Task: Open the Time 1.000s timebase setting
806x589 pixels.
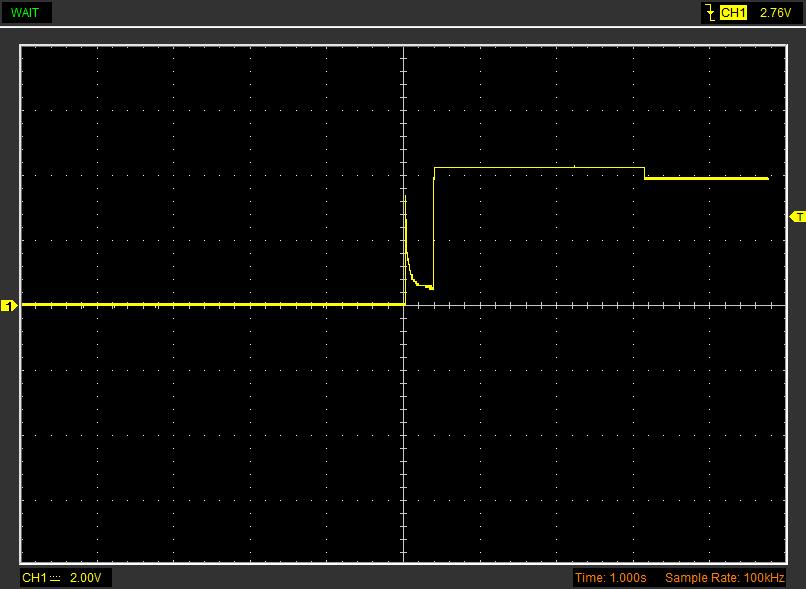Action: click(610, 578)
